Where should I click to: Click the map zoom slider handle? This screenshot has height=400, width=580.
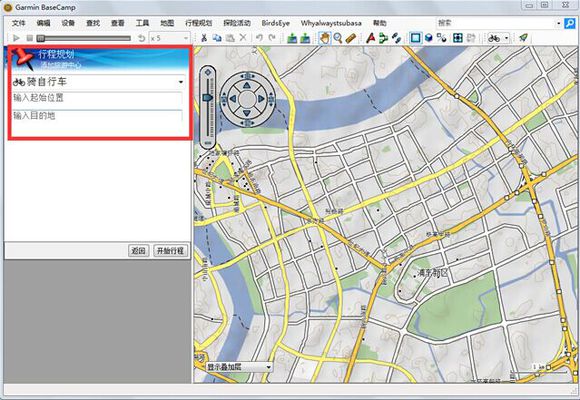pos(208,98)
